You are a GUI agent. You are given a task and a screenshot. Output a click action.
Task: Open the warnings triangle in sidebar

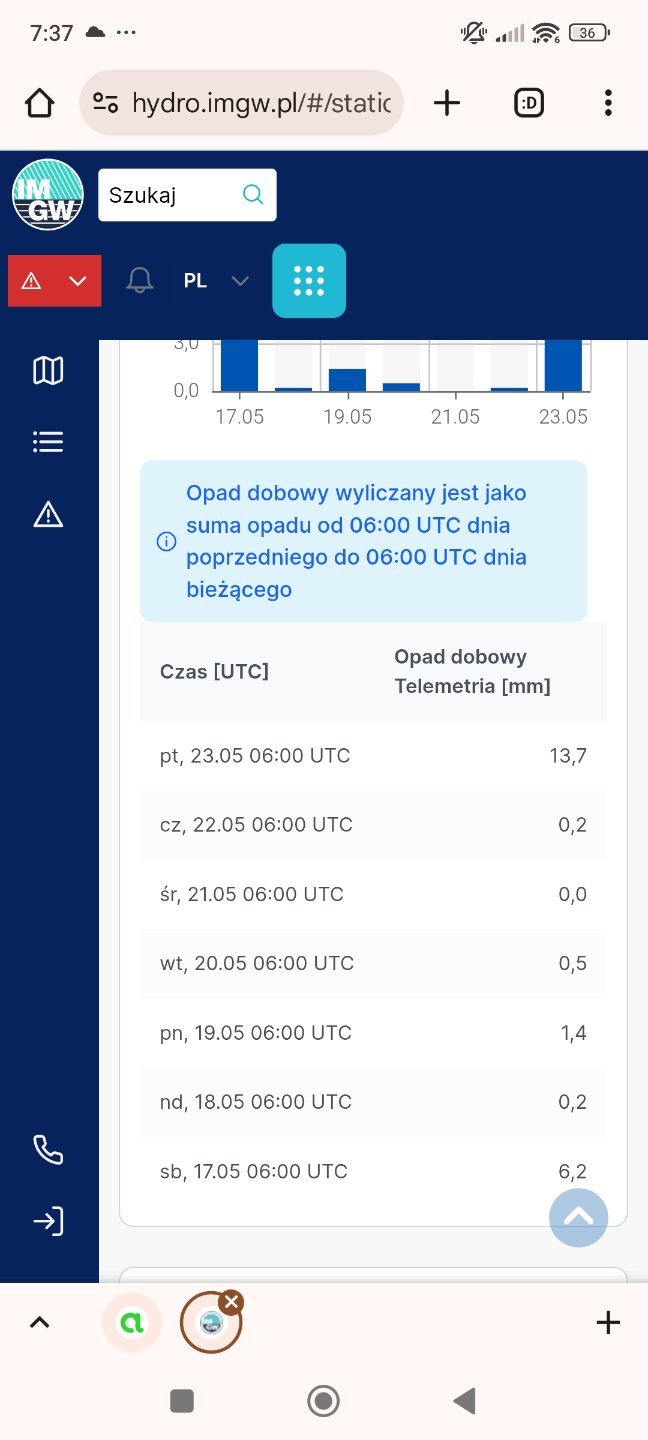click(x=48, y=514)
